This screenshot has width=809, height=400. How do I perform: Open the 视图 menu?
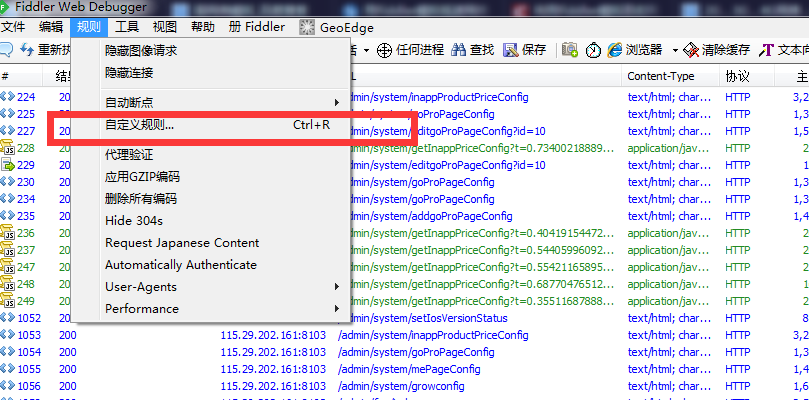[165, 27]
